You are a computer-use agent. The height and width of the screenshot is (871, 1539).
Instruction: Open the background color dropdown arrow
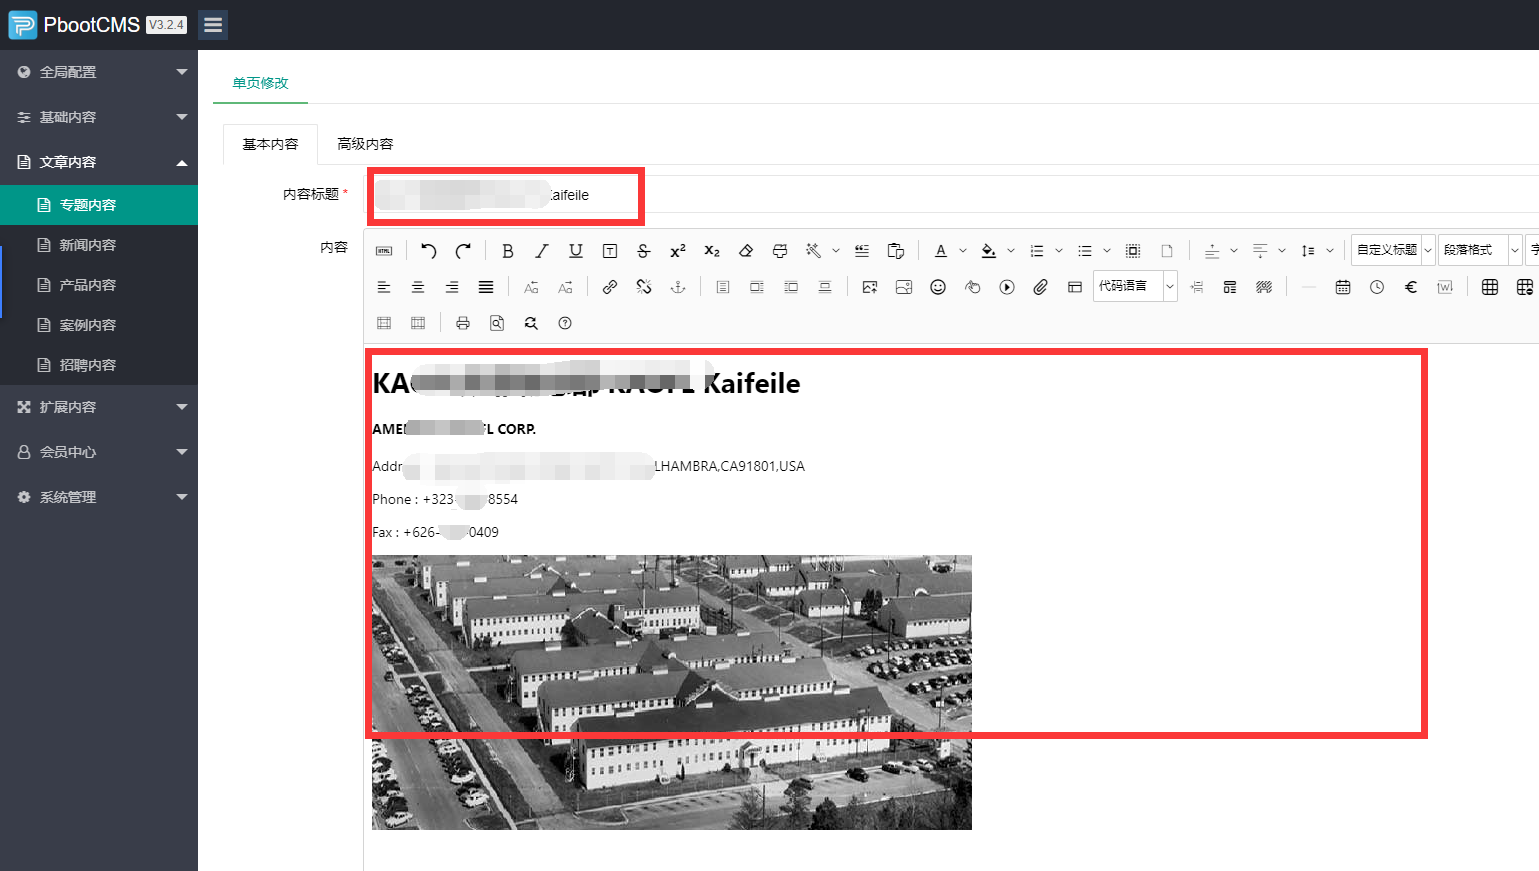click(x=1011, y=251)
